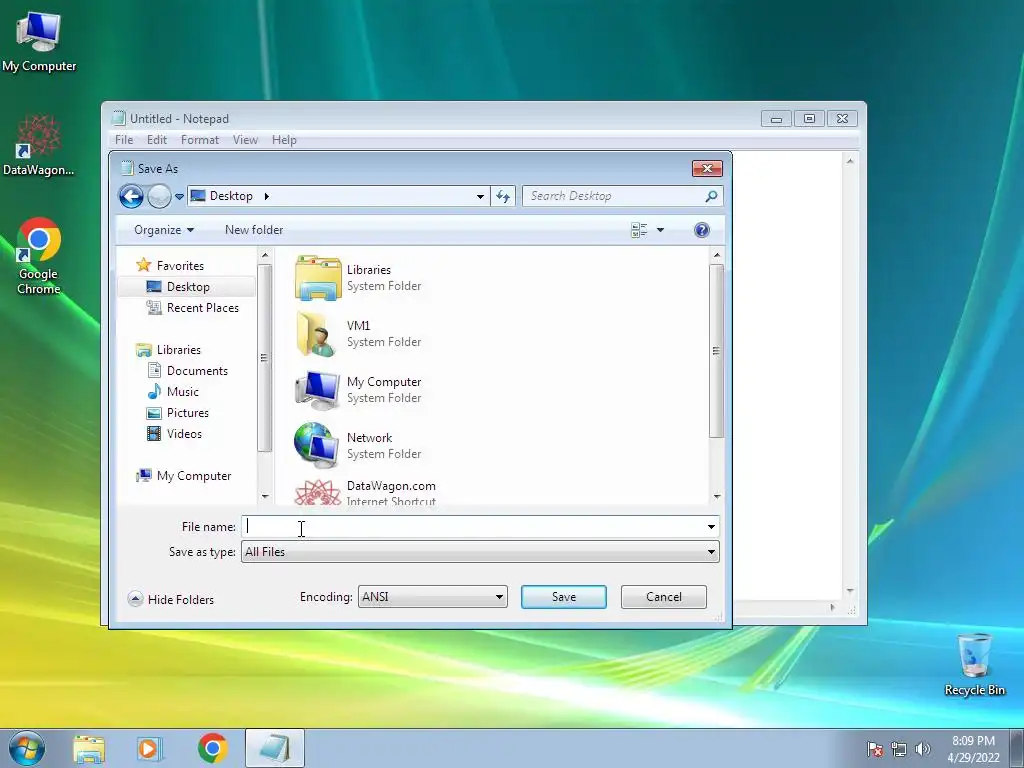This screenshot has width=1024, height=768.
Task: Click file list scroll down arrow
Action: coord(716,496)
